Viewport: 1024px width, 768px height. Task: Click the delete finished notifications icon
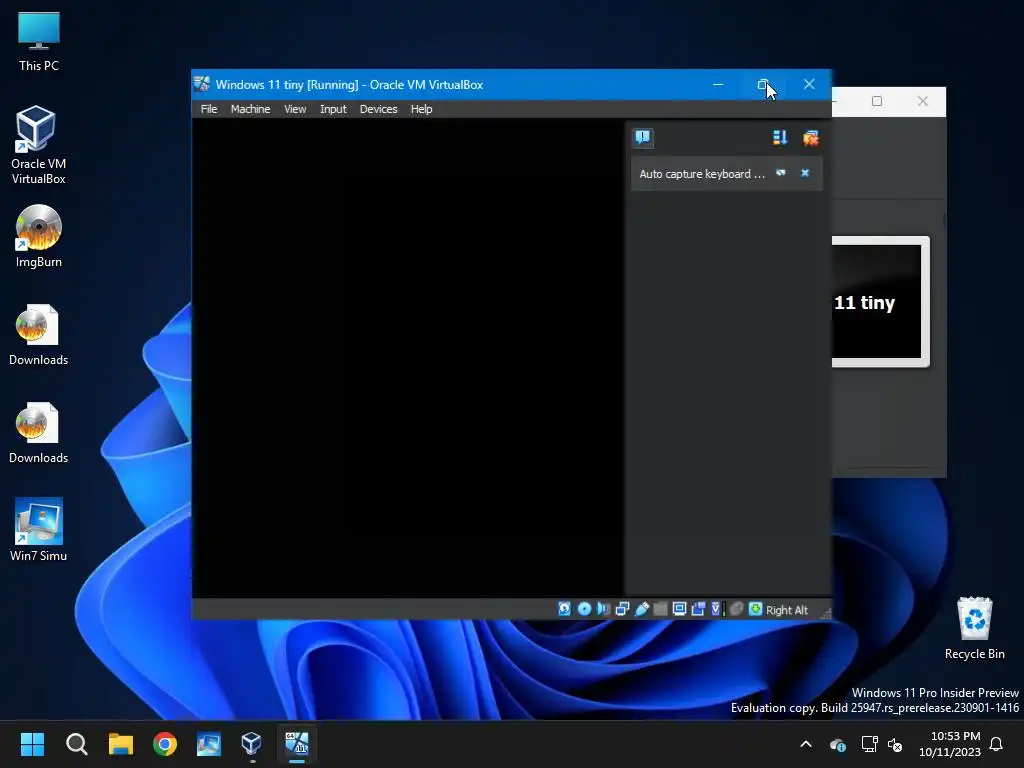(810, 137)
